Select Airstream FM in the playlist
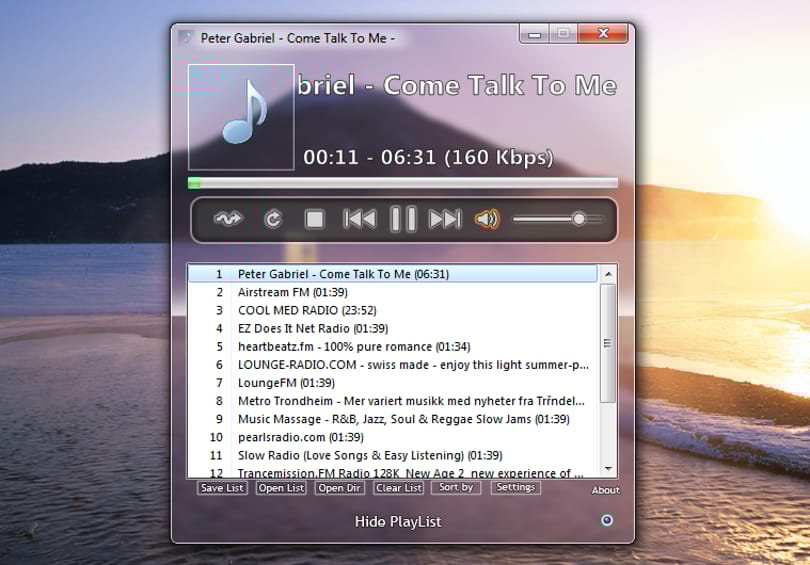This screenshot has height=565, width=810. pyautogui.click(x=393, y=292)
